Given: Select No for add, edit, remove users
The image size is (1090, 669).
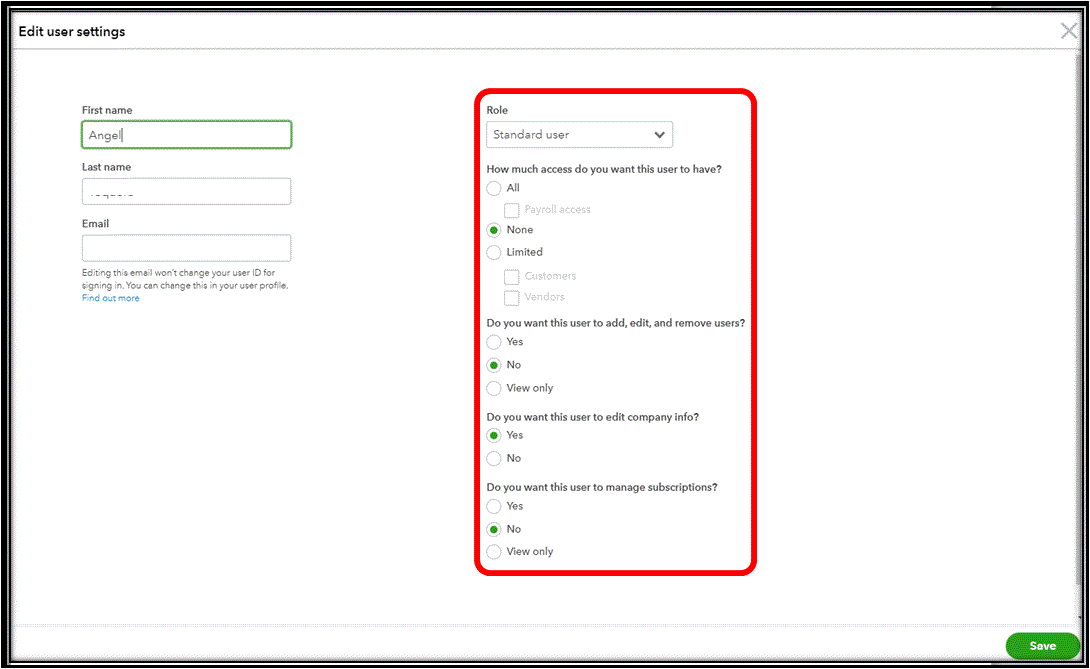Looking at the screenshot, I should 494,365.
